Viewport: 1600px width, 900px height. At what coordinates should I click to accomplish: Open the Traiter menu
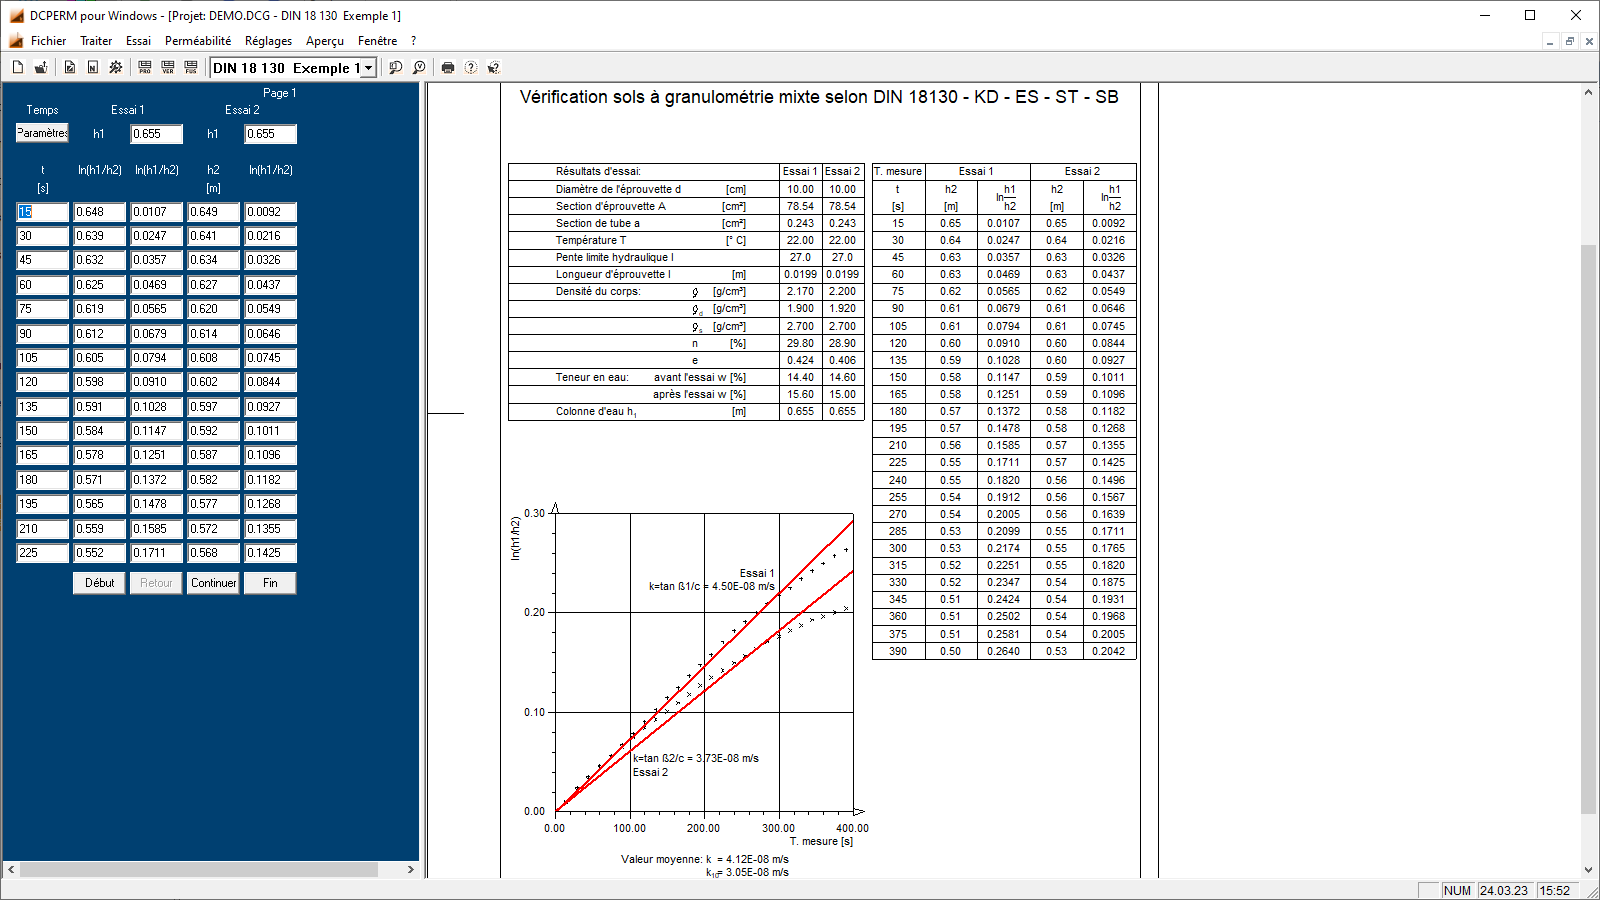point(96,41)
